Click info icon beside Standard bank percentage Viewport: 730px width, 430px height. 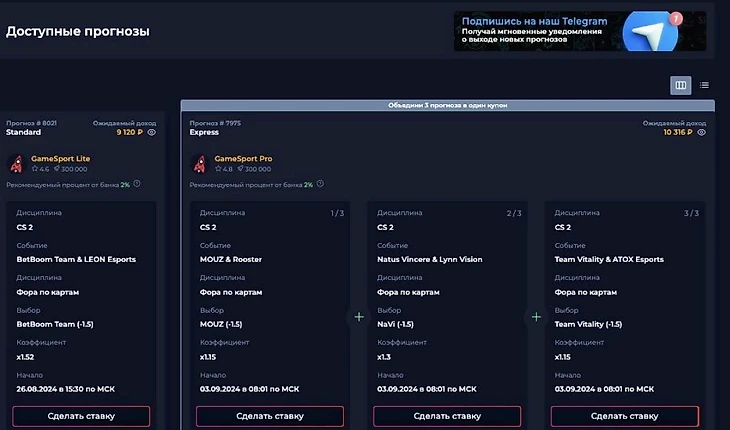[137, 184]
